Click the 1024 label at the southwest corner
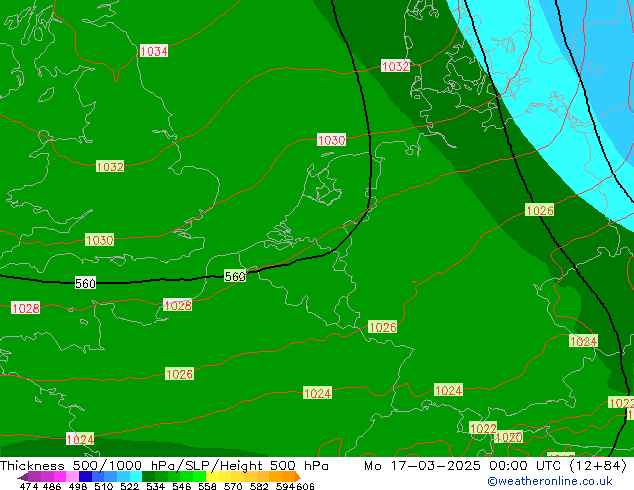 (80, 439)
